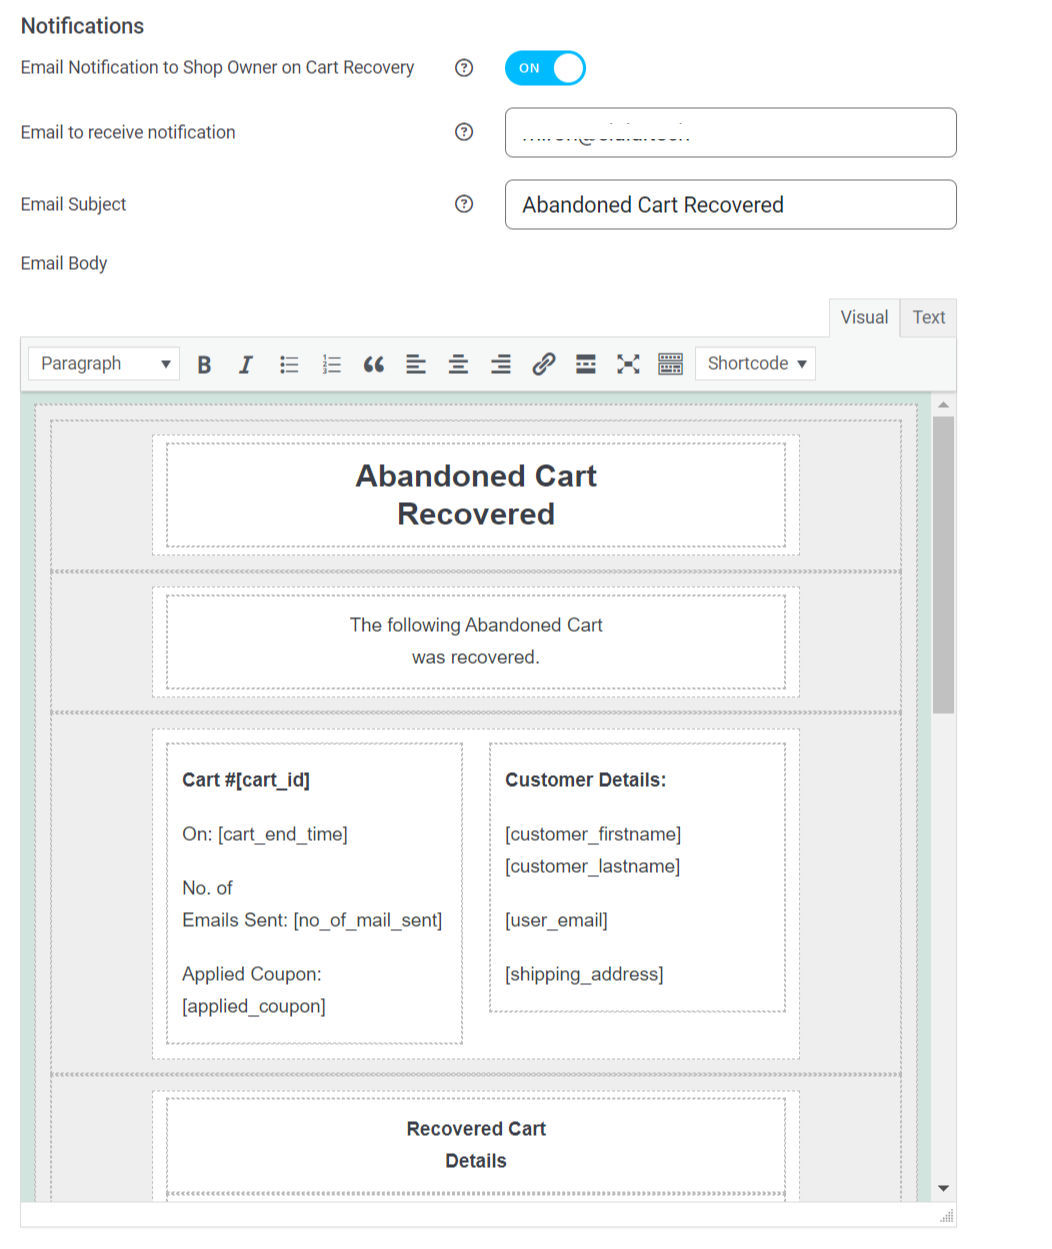
Task: Click the editor resize handle in the corner
Action: click(x=947, y=1216)
